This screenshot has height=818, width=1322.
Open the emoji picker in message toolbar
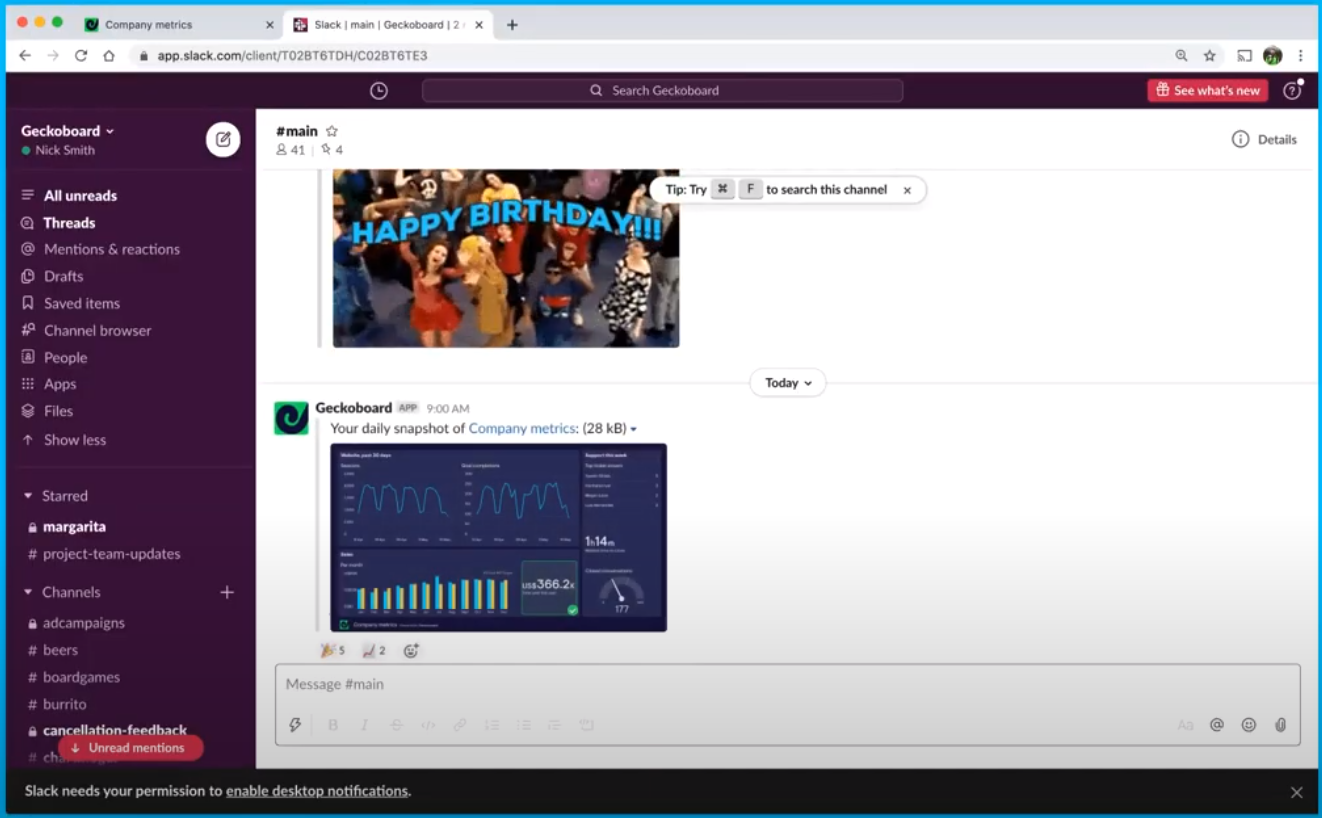(x=1249, y=724)
